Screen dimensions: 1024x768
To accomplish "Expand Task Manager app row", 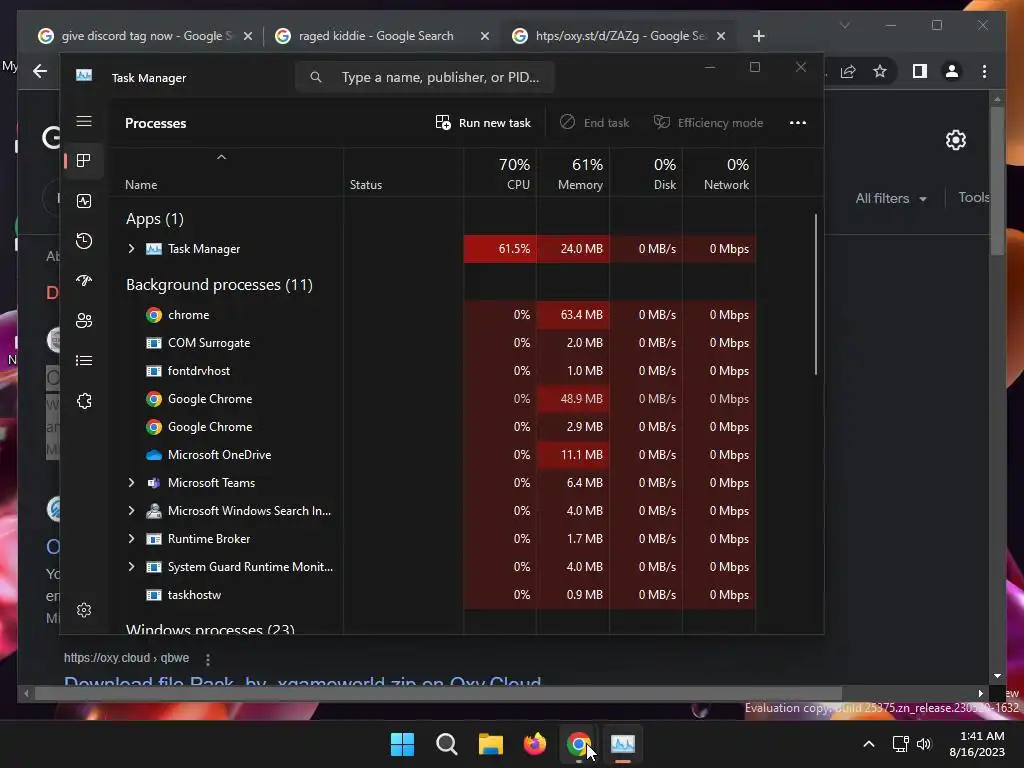I will [x=131, y=249].
